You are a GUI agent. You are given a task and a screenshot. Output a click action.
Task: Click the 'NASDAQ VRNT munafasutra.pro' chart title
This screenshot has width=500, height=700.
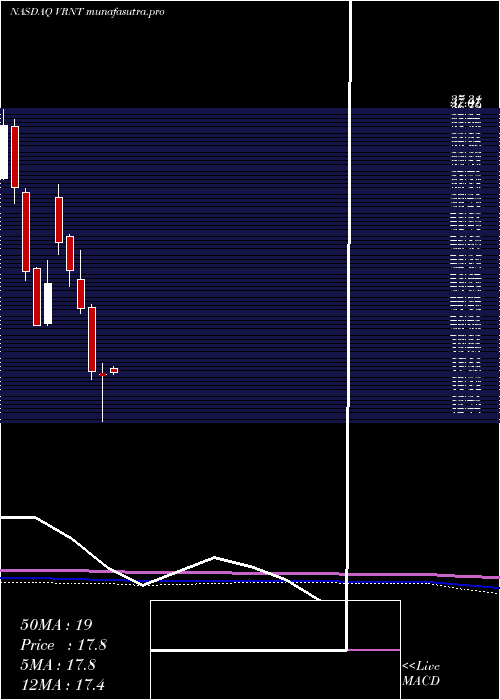click(87, 12)
